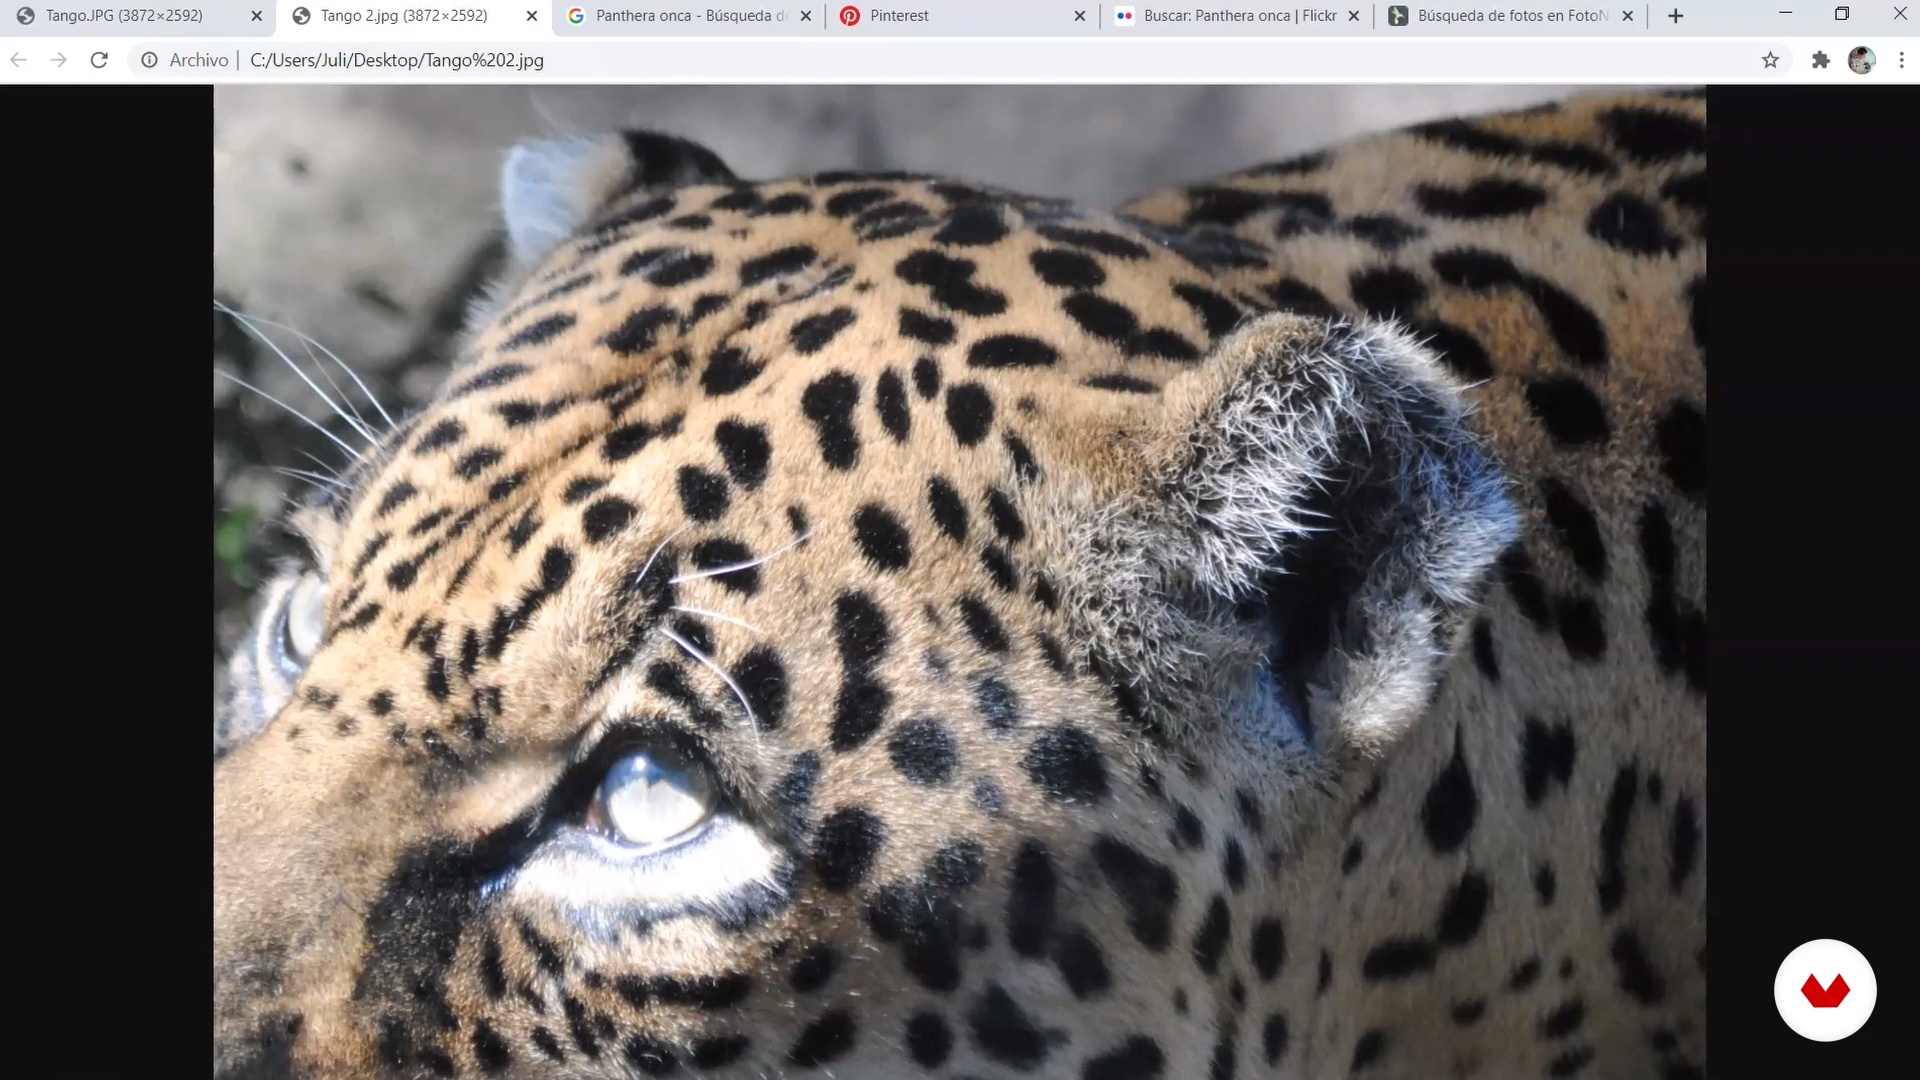1920x1080 pixels.
Task: Open the Chrome profile avatar
Action: coord(1862,60)
